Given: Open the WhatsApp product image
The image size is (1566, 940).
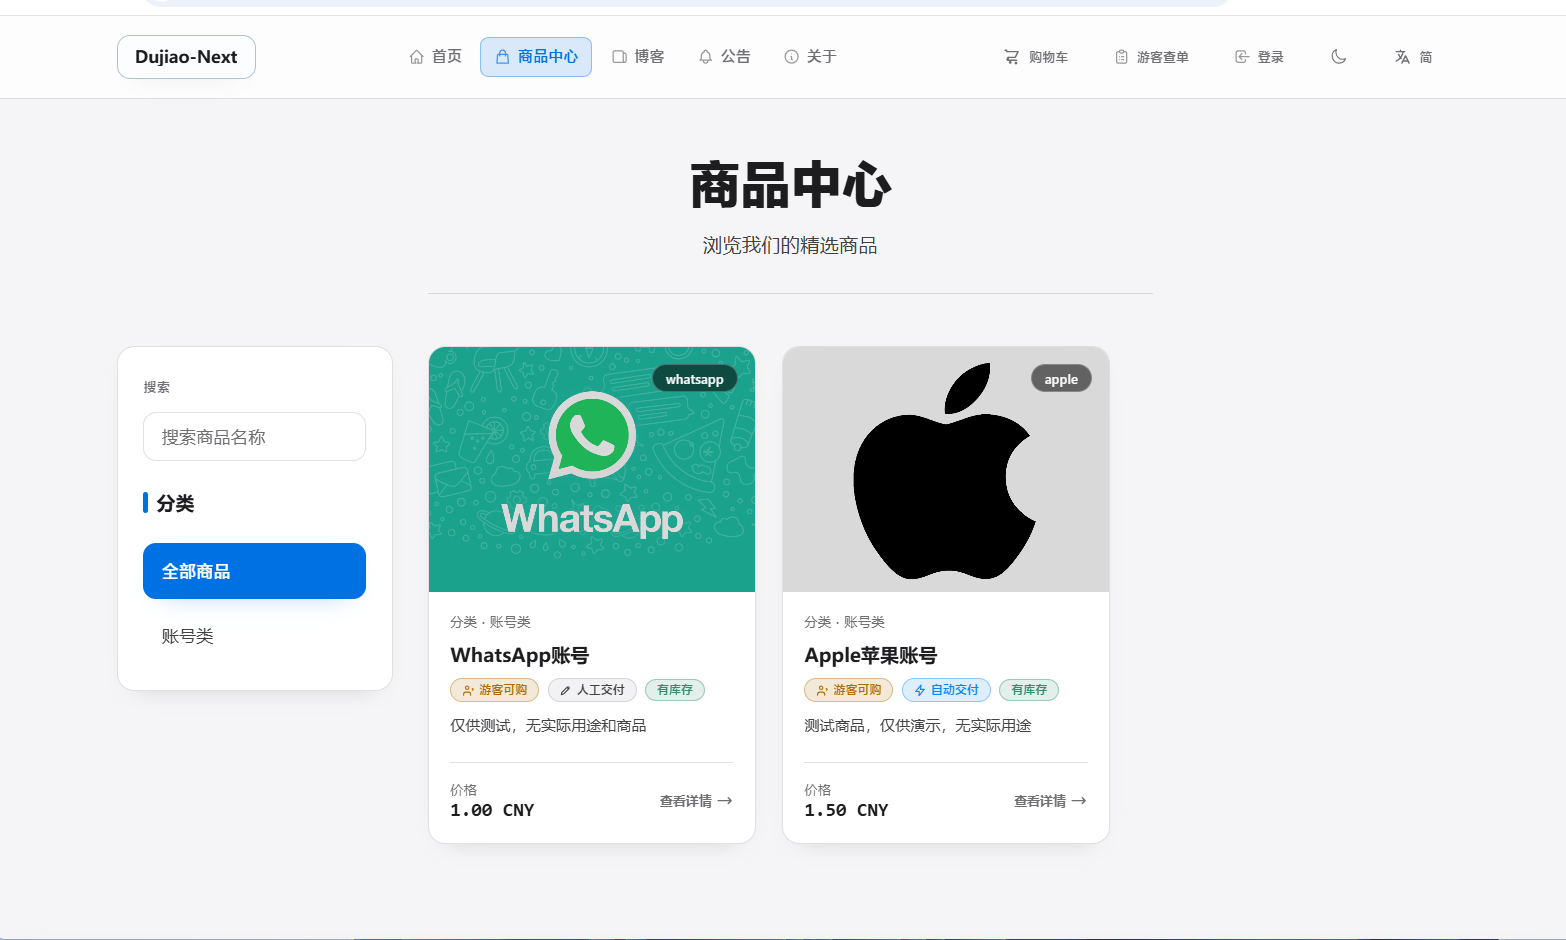Looking at the screenshot, I should 592,469.
